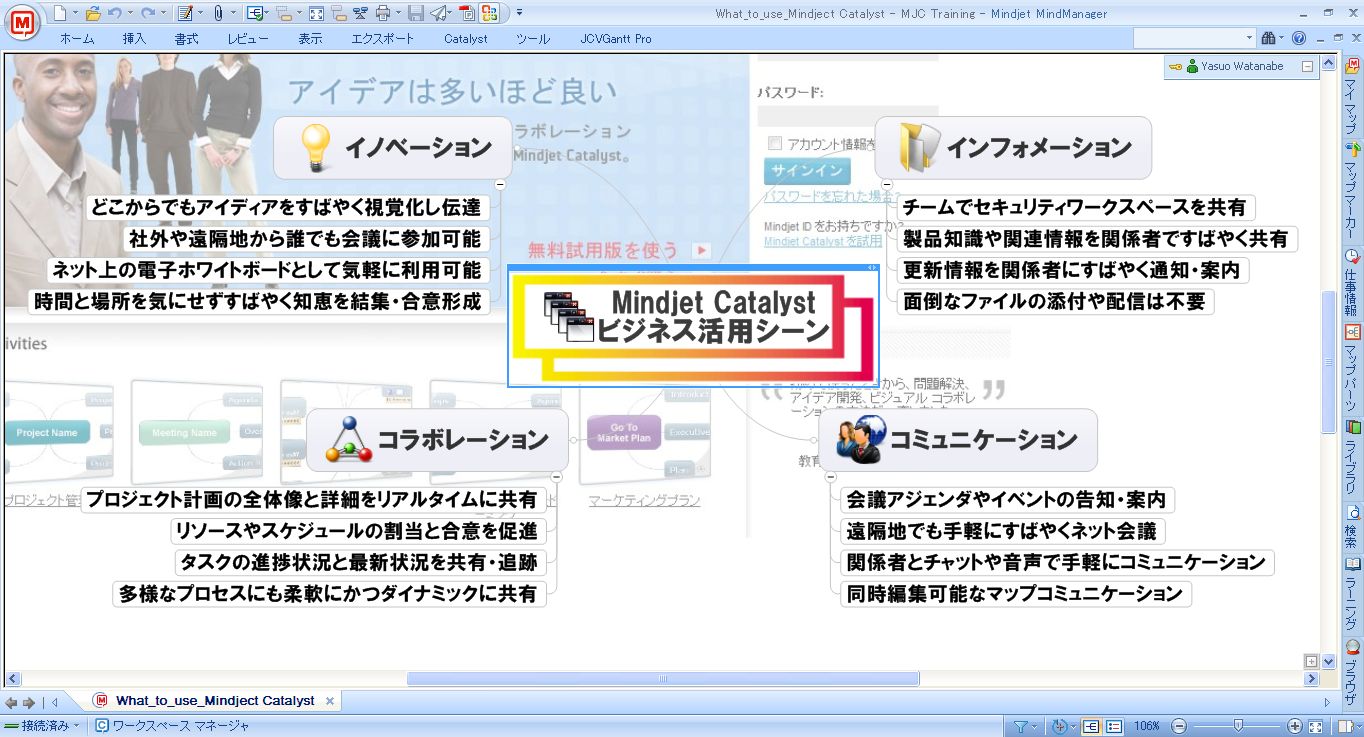Open the filter funnel in the status bar
The height and width of the screenshot is (737, 1364).
pos(1021,726)
